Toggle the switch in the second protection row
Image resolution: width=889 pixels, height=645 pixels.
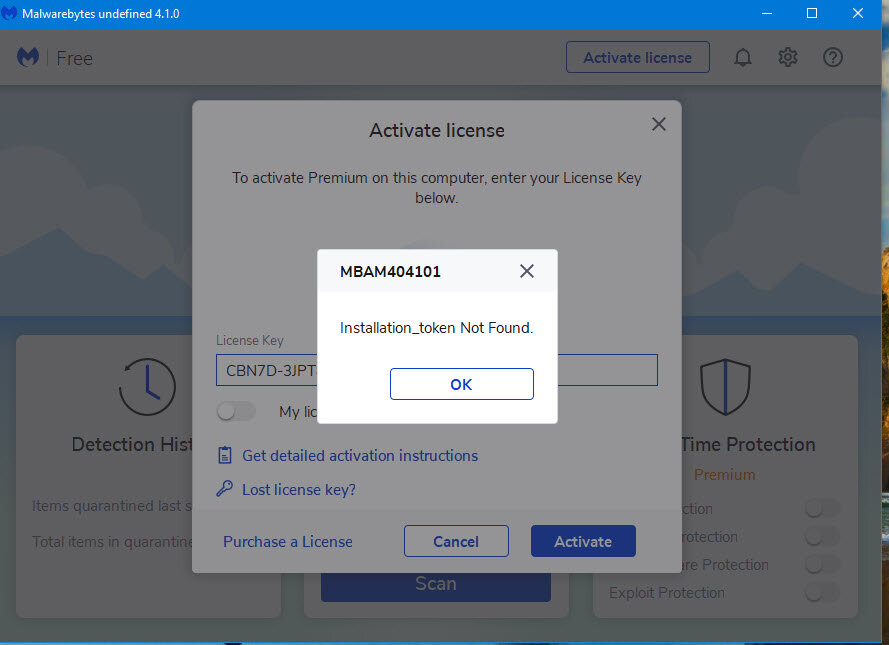(x=822, y=536)
